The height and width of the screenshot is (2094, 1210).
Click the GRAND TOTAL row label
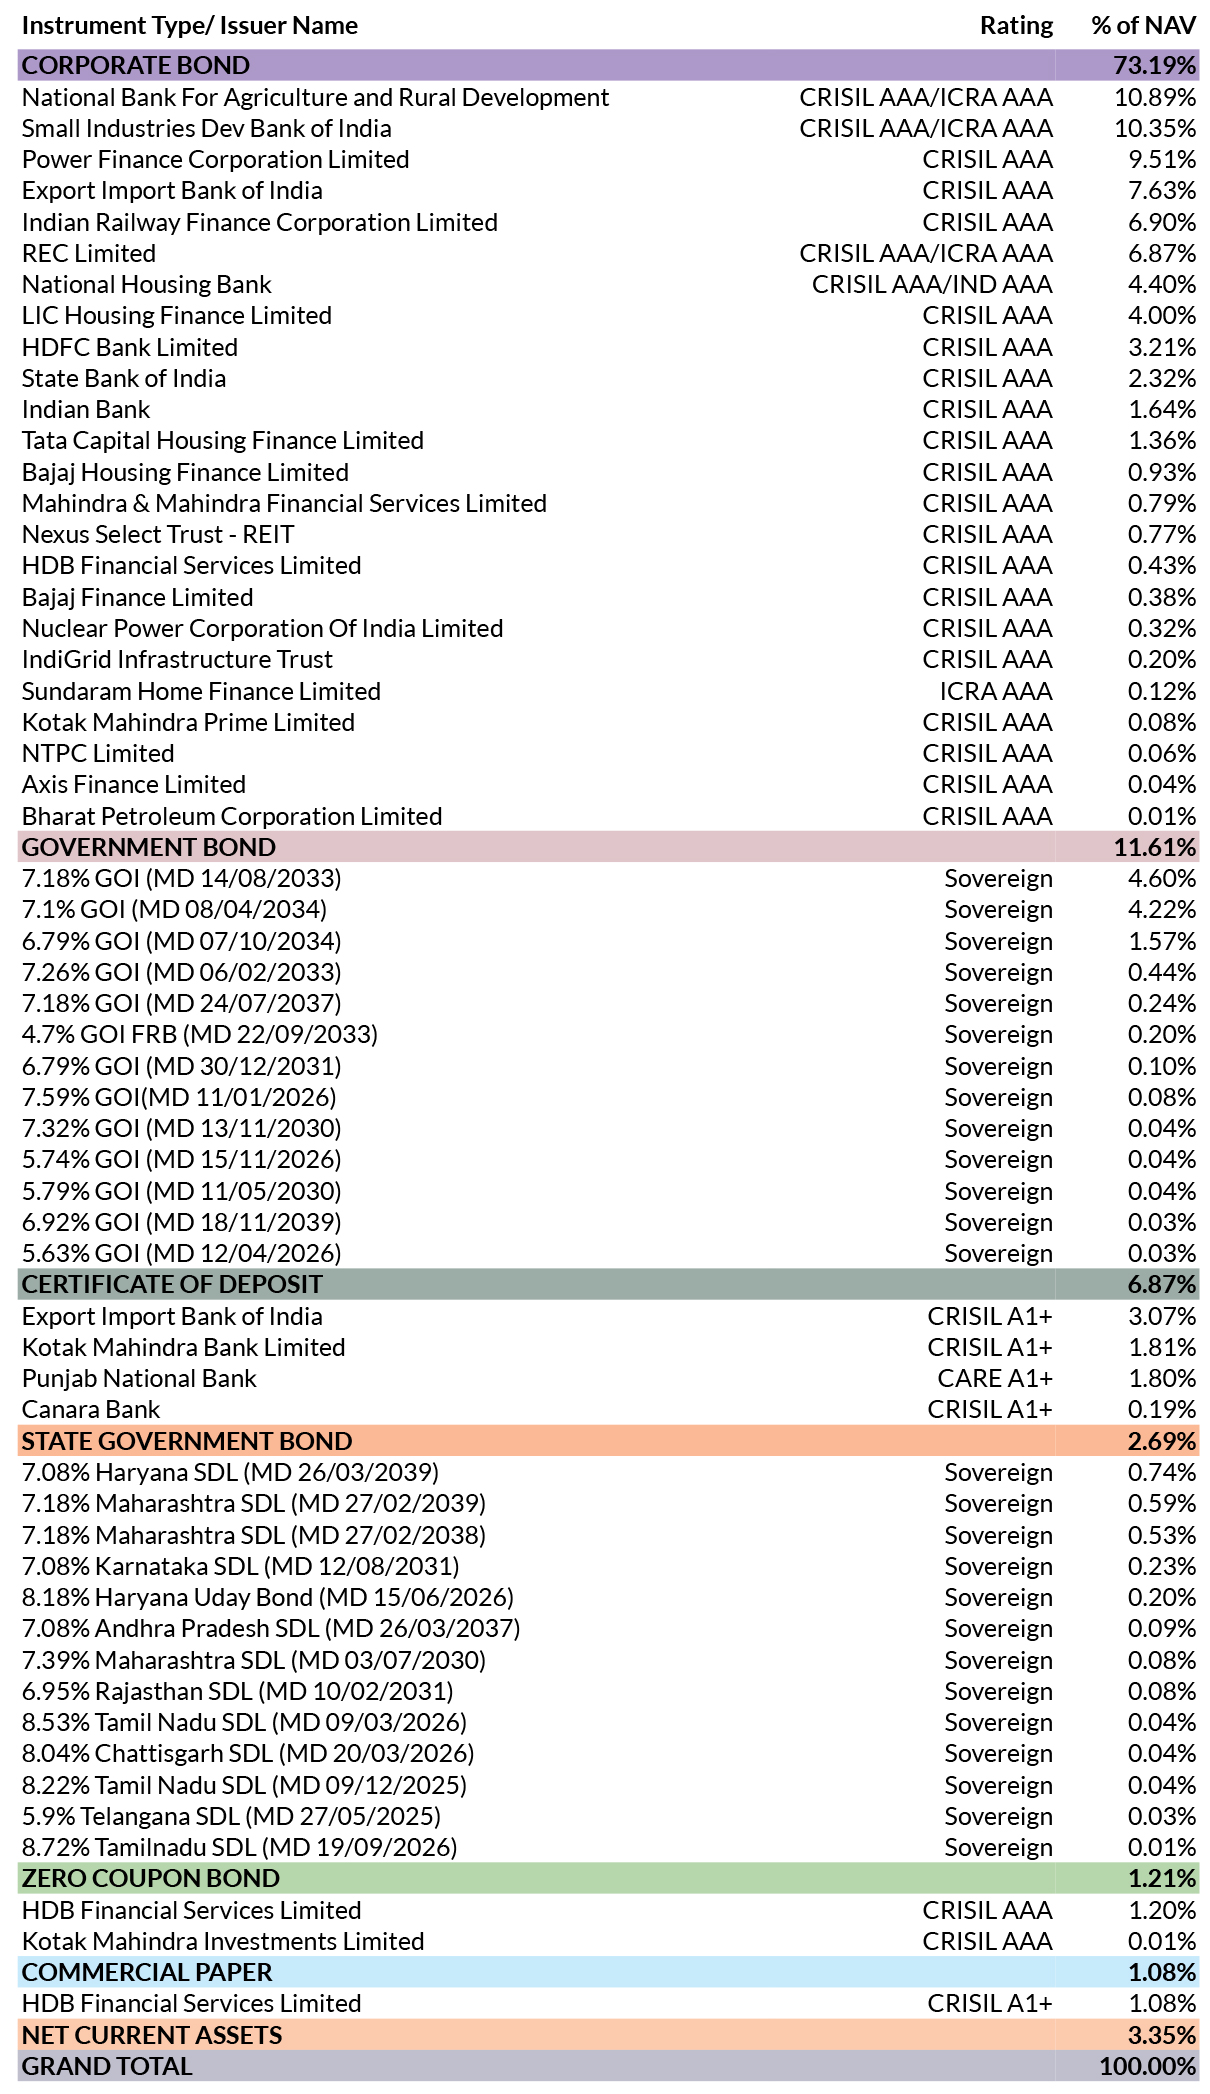[107, 2066]
